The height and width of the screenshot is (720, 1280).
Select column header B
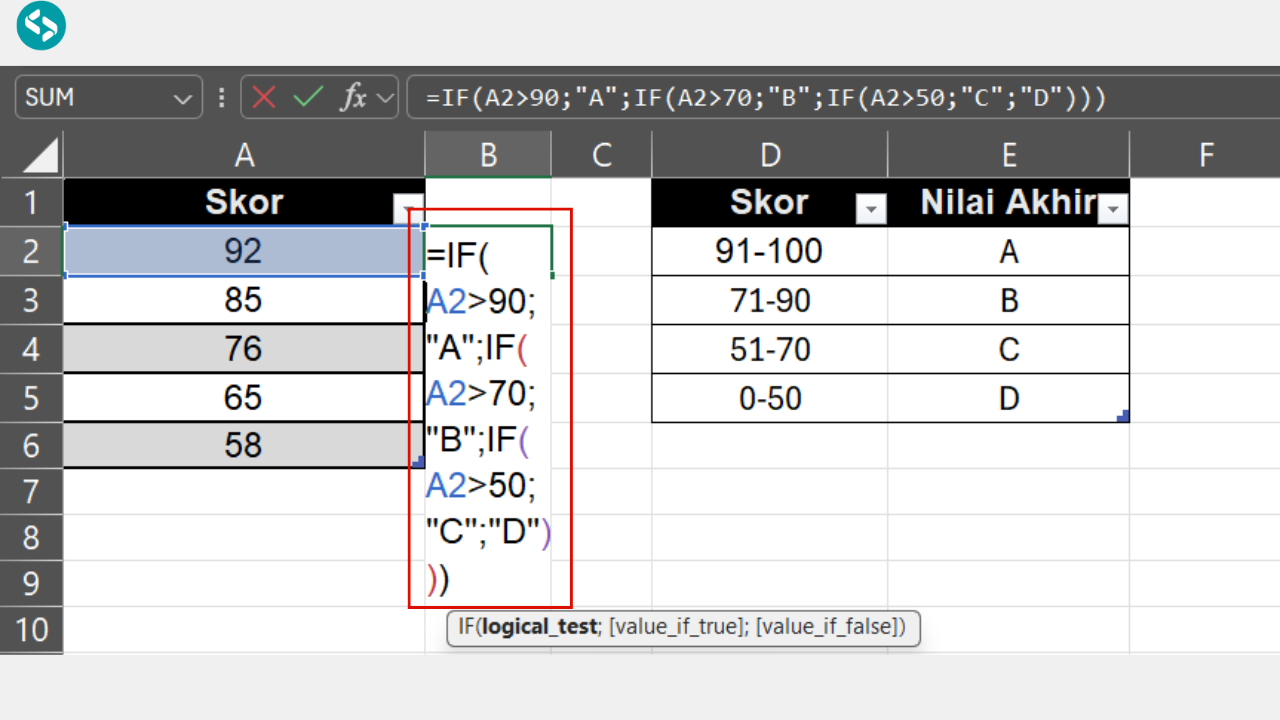pyautogui.click(x=487, y=153)
